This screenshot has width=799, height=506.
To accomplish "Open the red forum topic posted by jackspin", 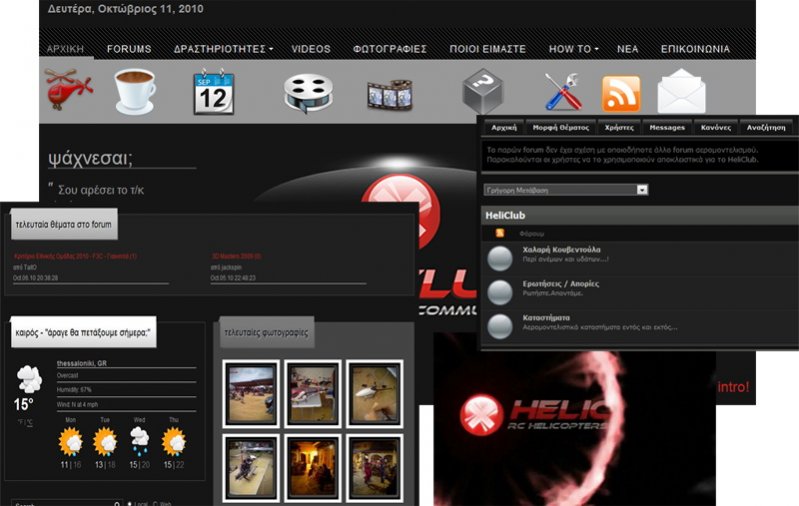I will (236, 256).
